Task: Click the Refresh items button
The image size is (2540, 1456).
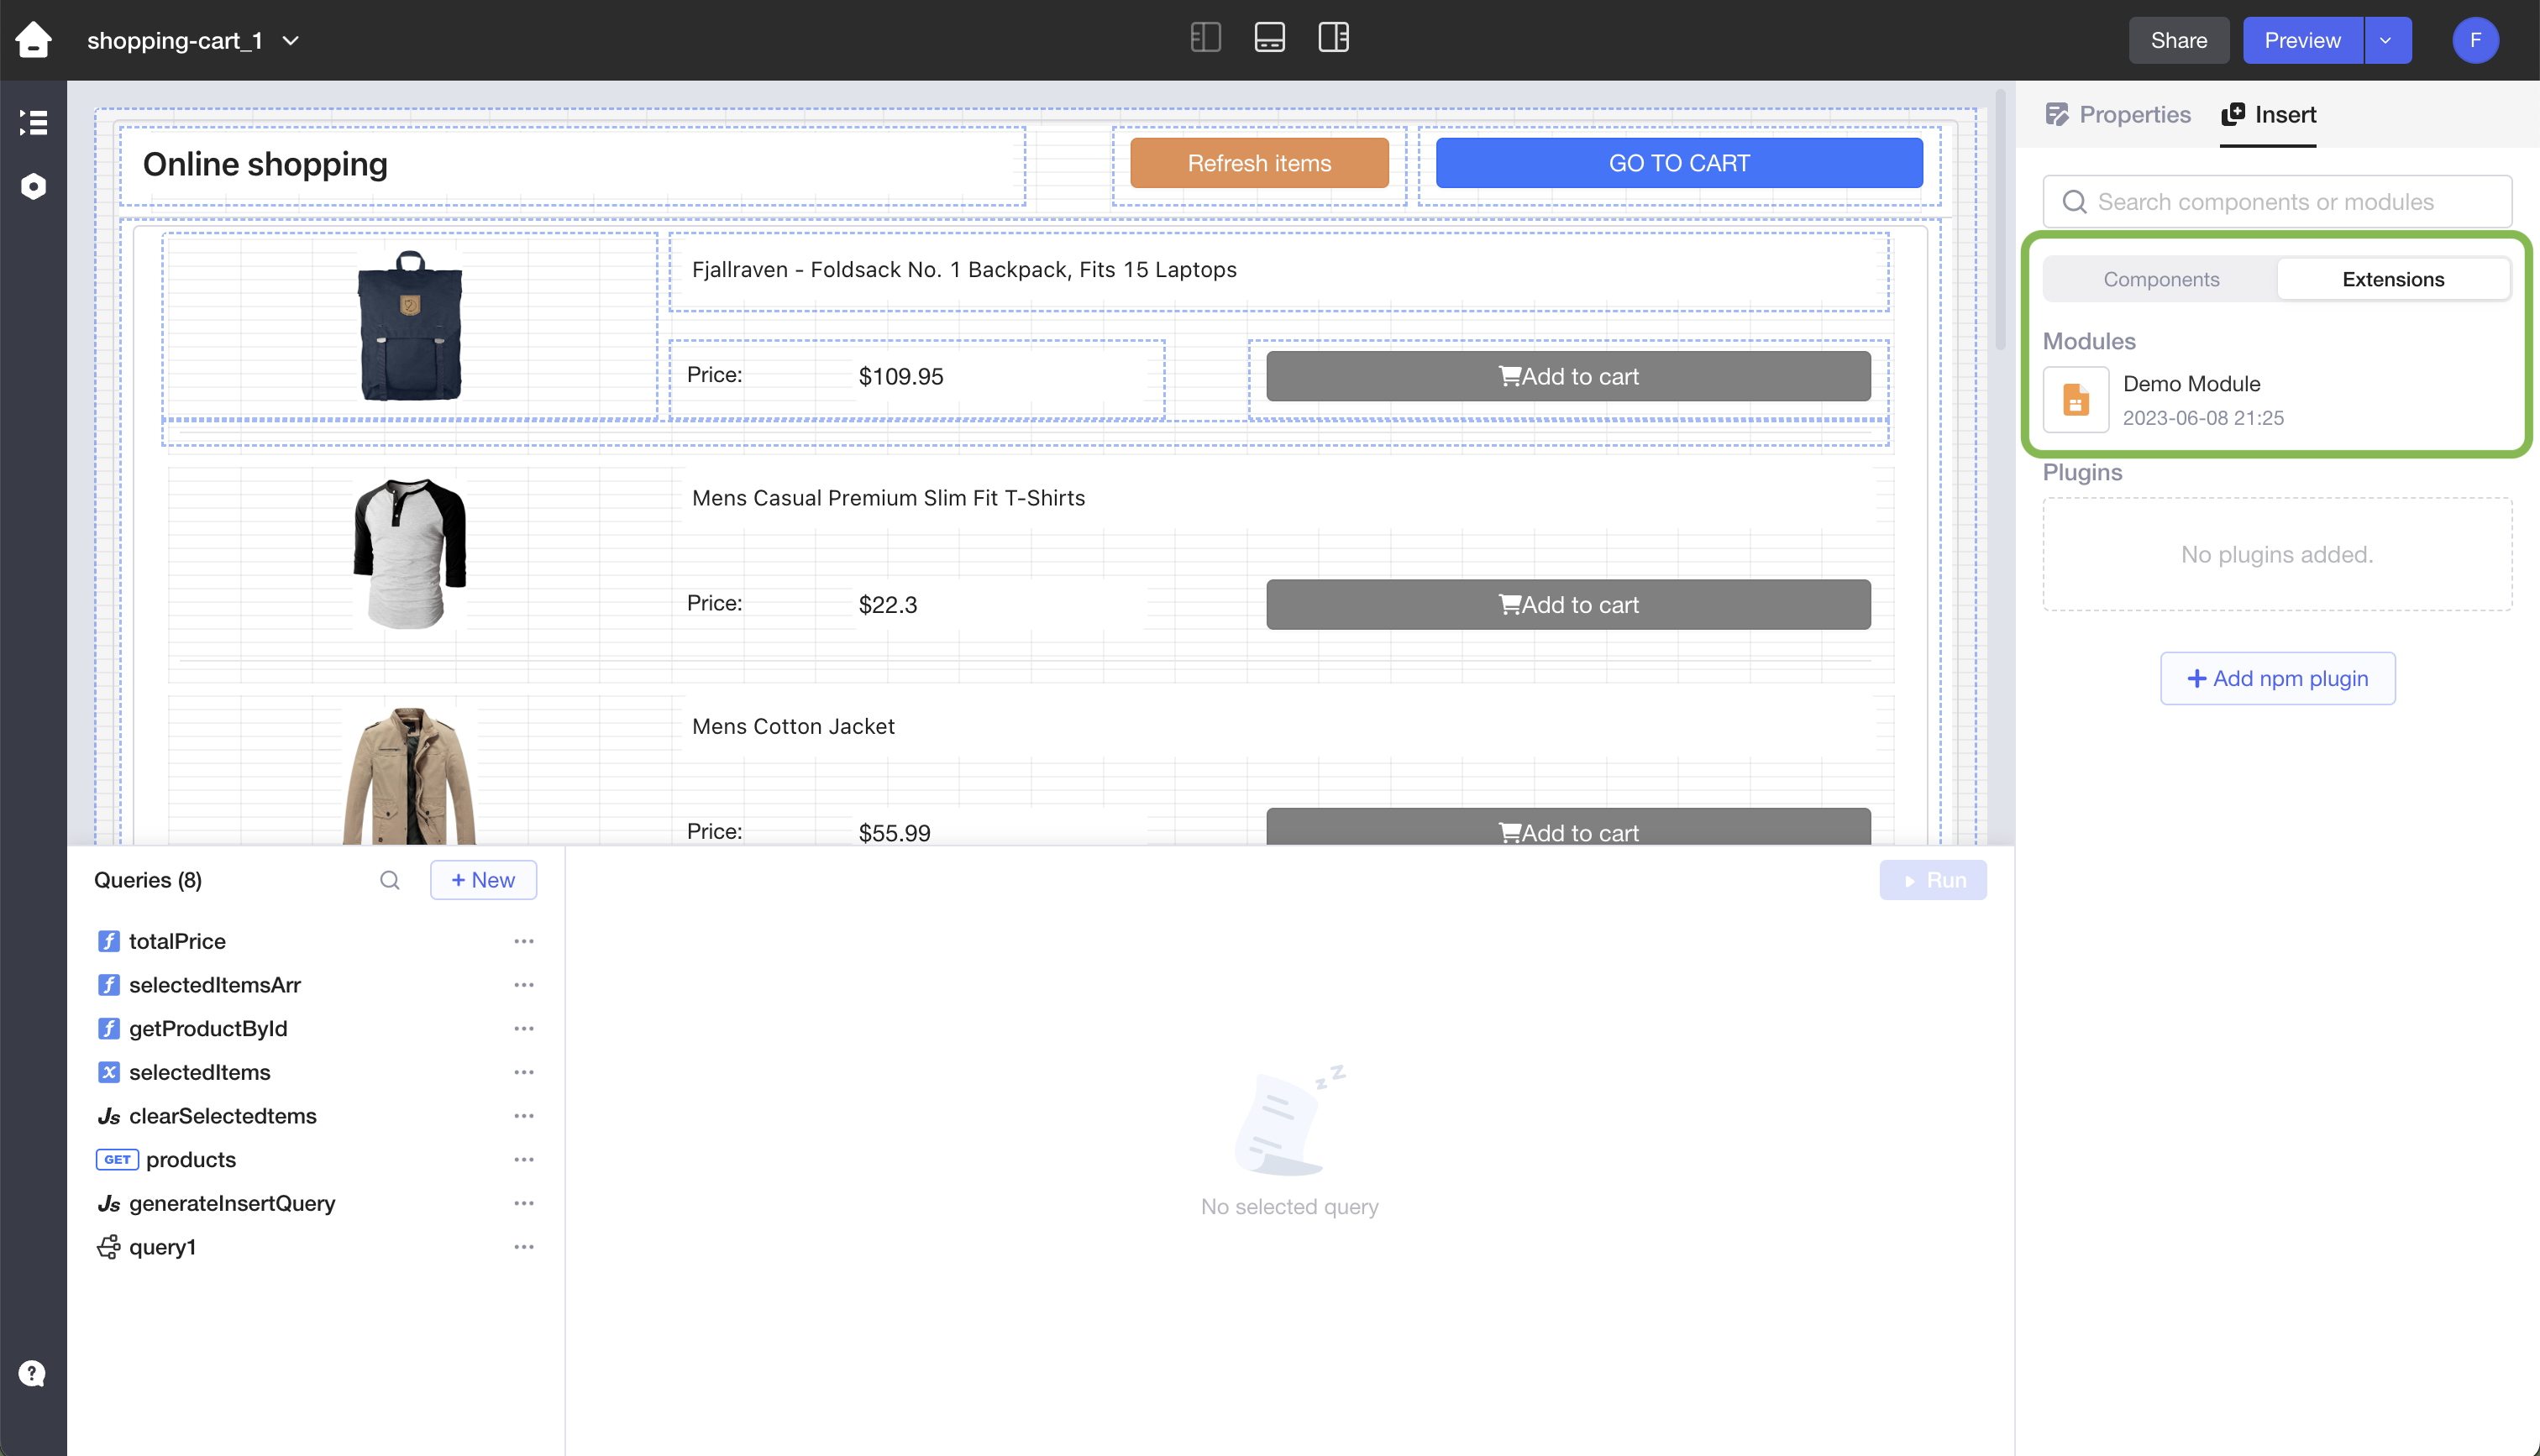Action: 1259,163
